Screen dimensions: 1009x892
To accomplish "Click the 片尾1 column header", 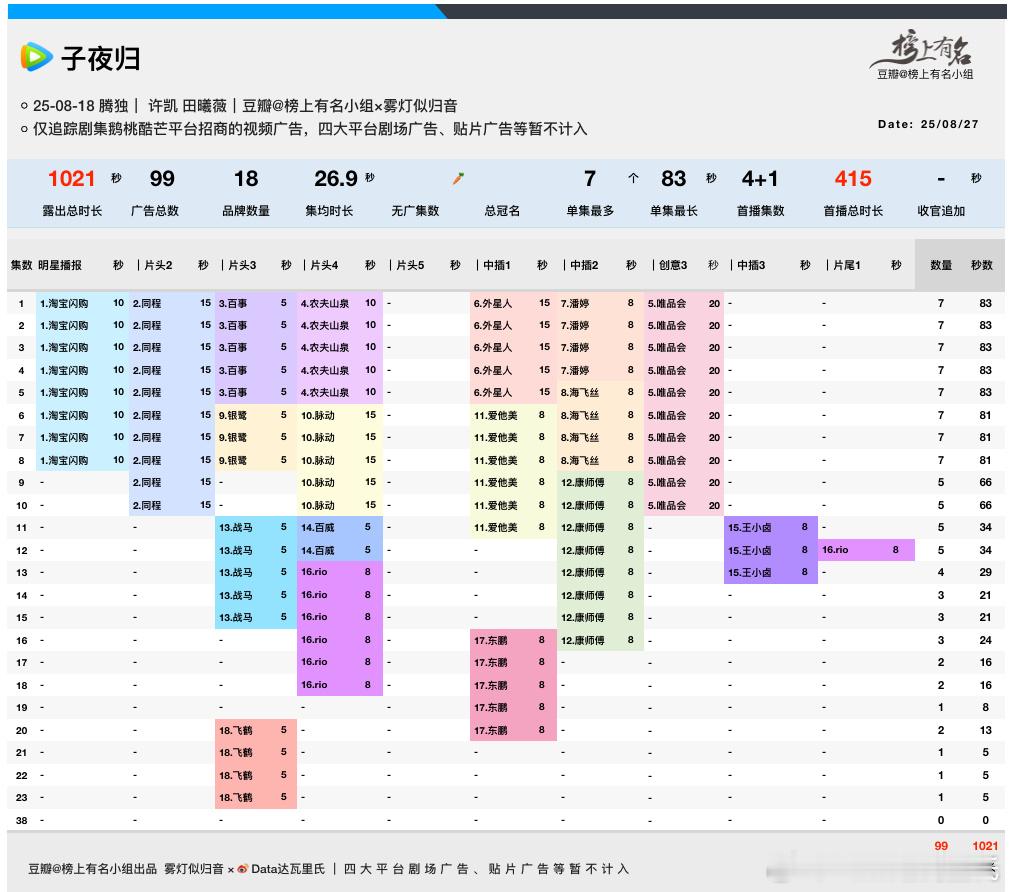I will pos(847,265).
